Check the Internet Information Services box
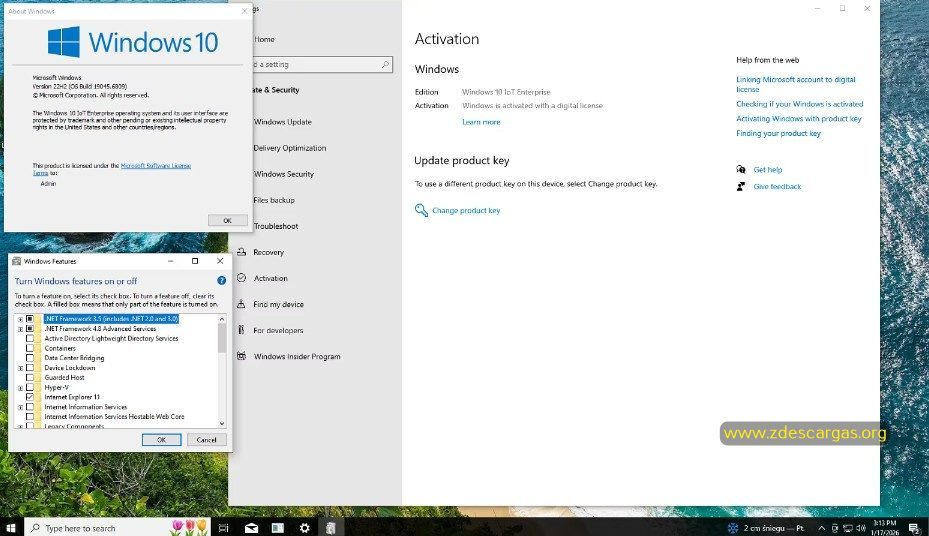Screen dimensions: 929x536 [30, 407]
